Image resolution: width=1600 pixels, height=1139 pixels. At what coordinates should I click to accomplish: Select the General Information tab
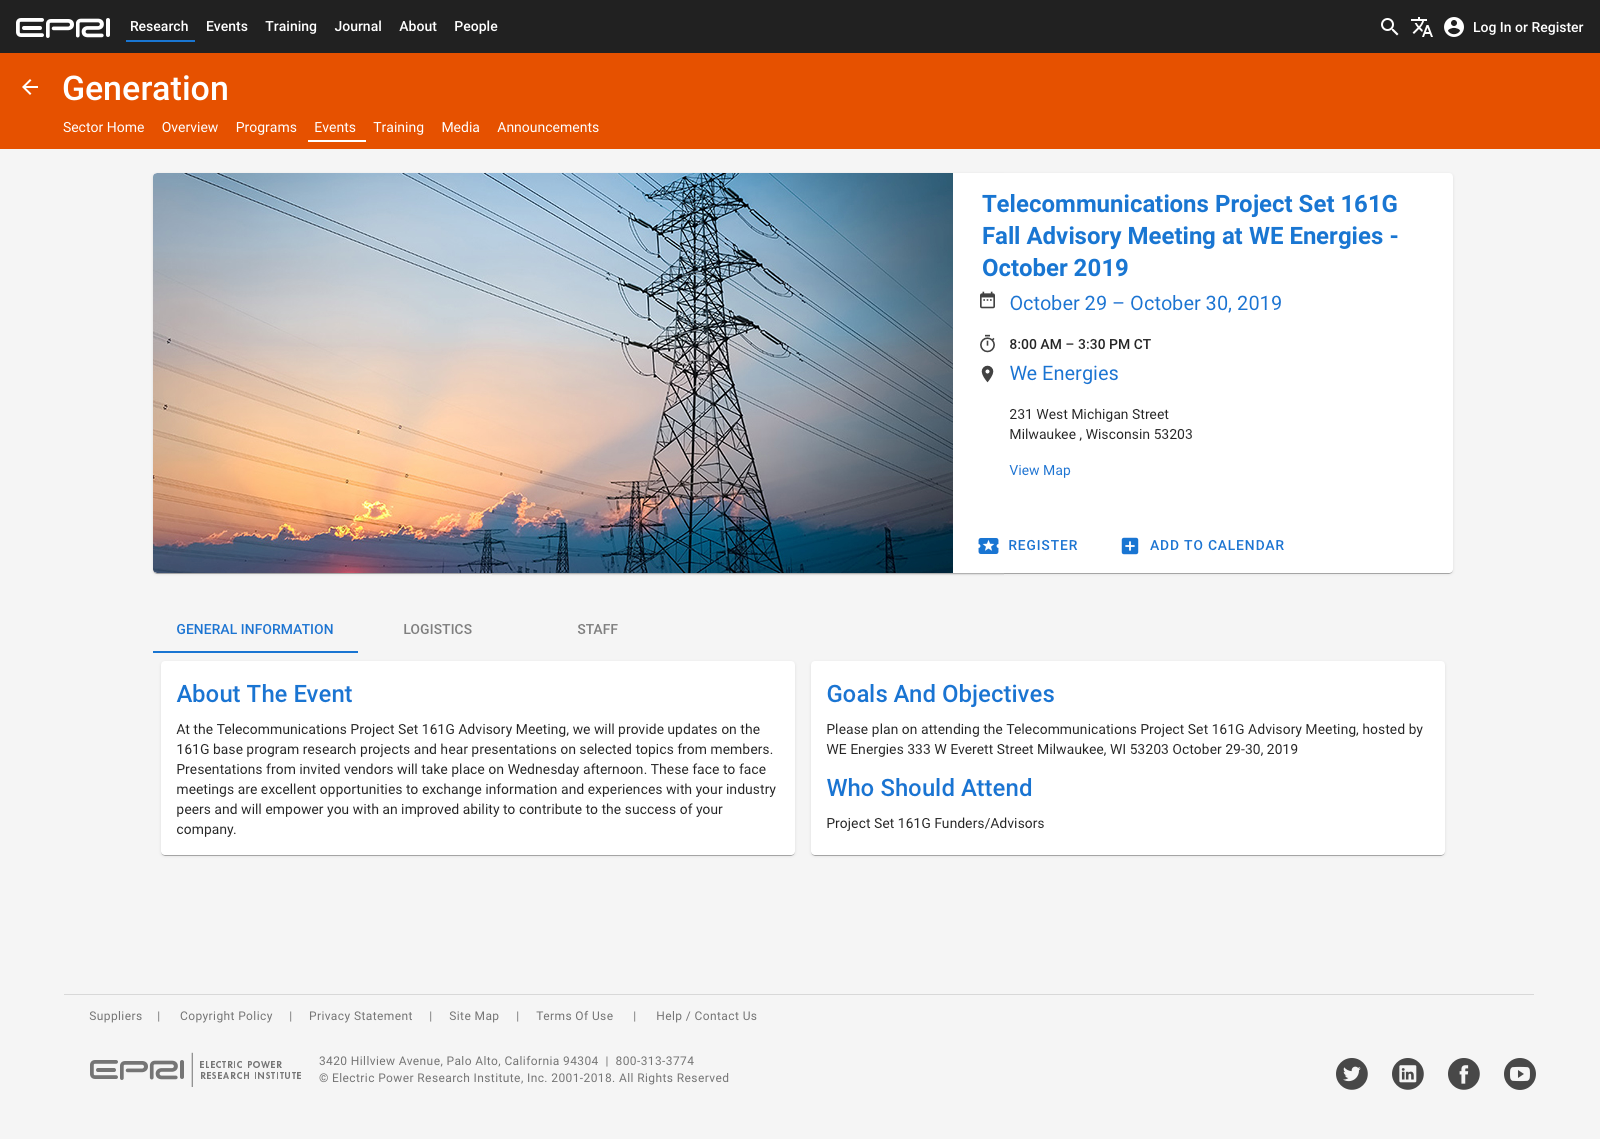pos(255,630)
